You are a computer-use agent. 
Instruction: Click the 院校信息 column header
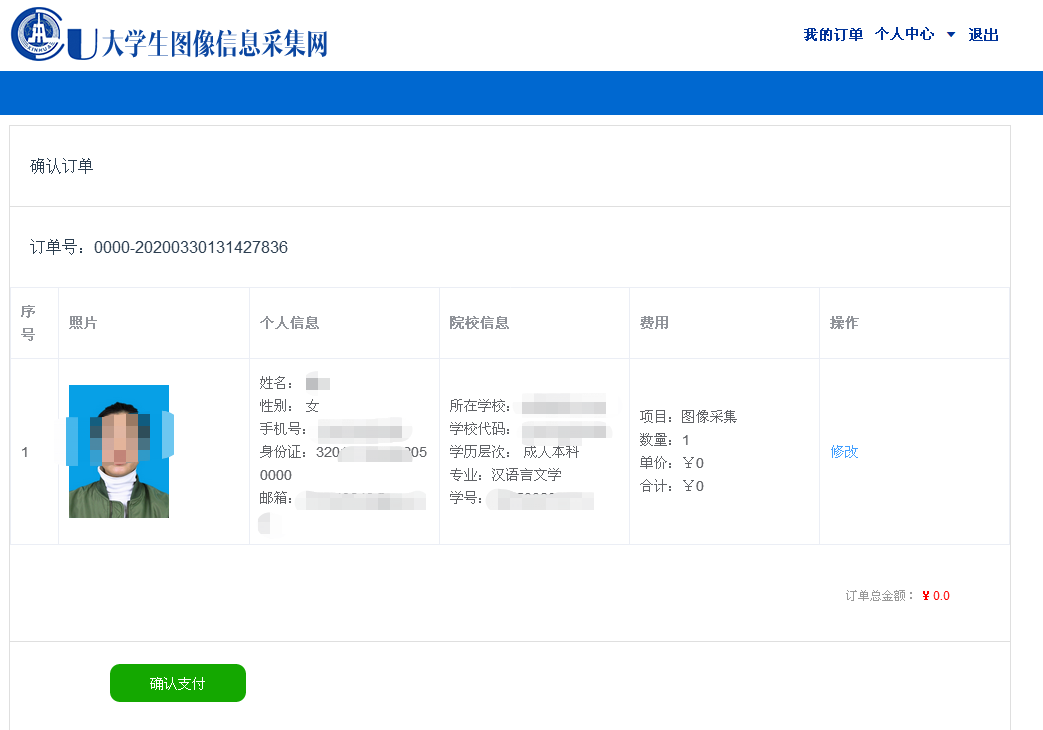coord(479,323)
